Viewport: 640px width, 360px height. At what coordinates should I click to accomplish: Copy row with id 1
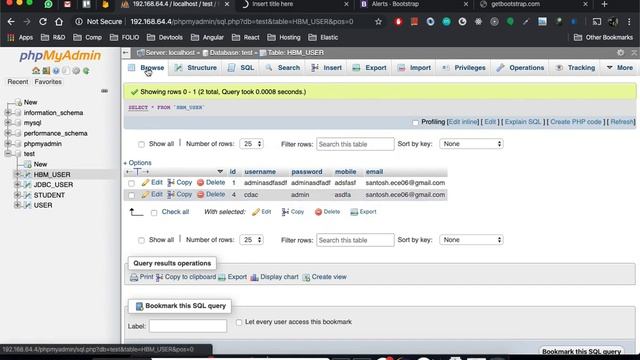point(180,182)
